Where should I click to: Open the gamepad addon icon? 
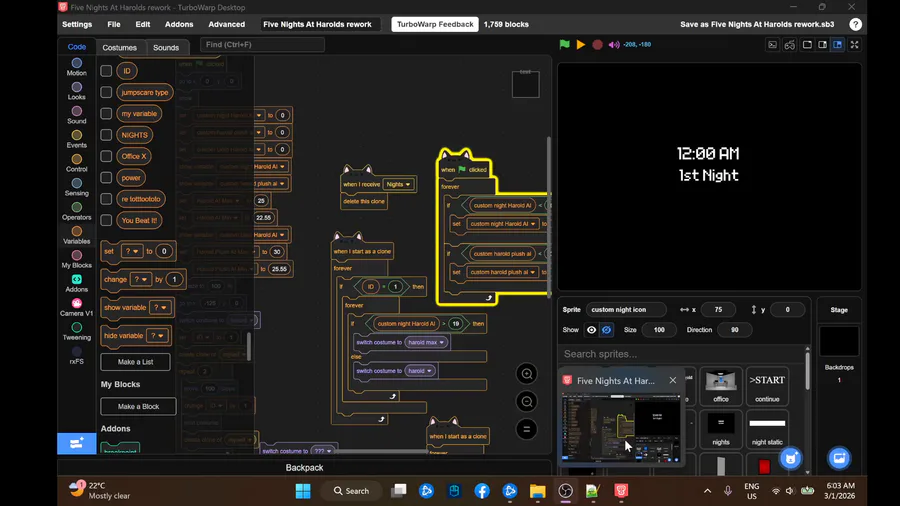click(x=790, y=45)
